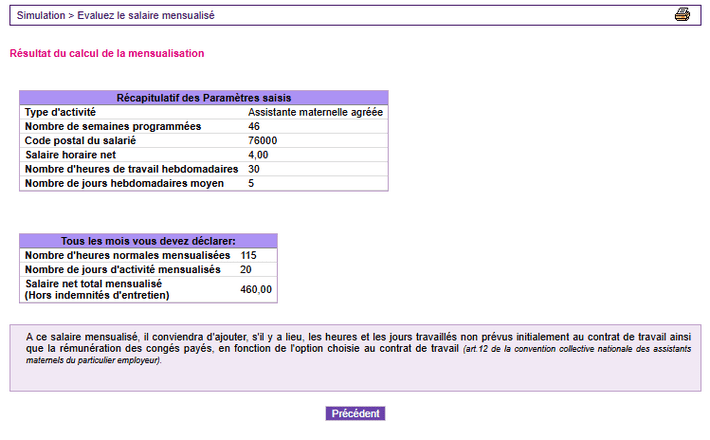Select the monthly salary value 460,00
Viewport: 710px width, 440px height.
click(x=256, y=289)
